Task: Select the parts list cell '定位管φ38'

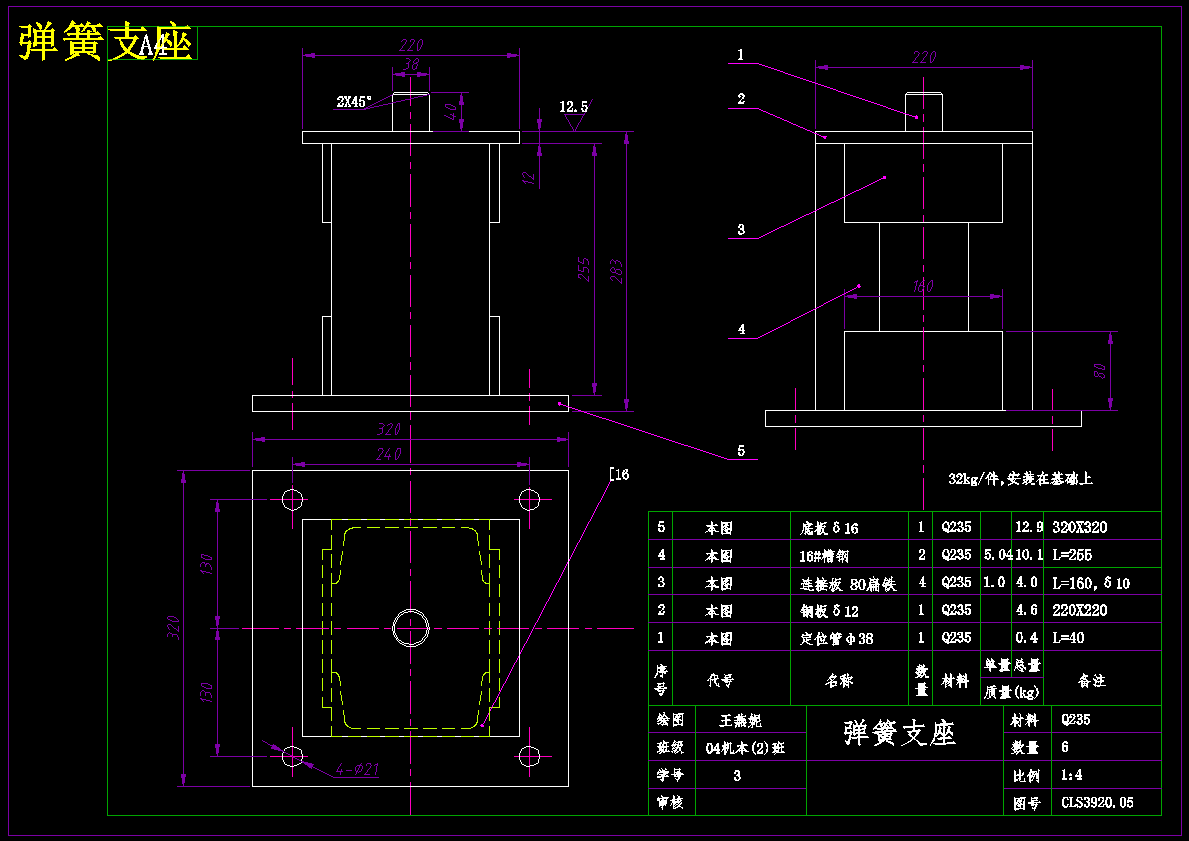Action: point(836,639)
